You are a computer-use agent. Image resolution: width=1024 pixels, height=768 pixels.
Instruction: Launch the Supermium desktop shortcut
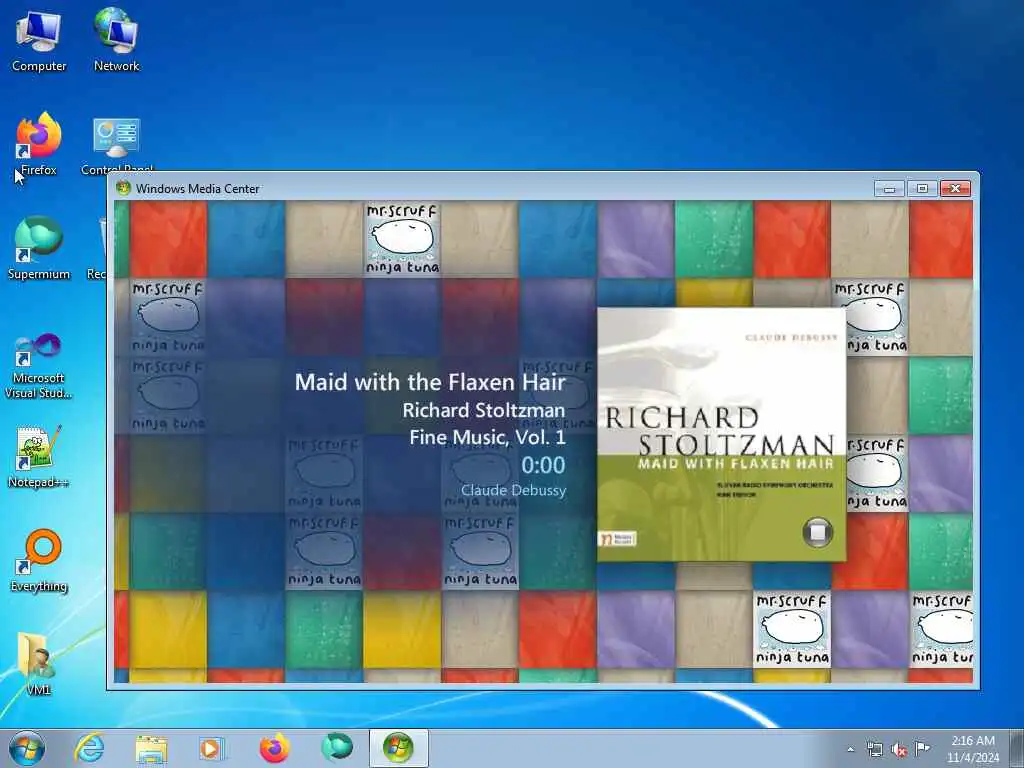pos(39,248)
